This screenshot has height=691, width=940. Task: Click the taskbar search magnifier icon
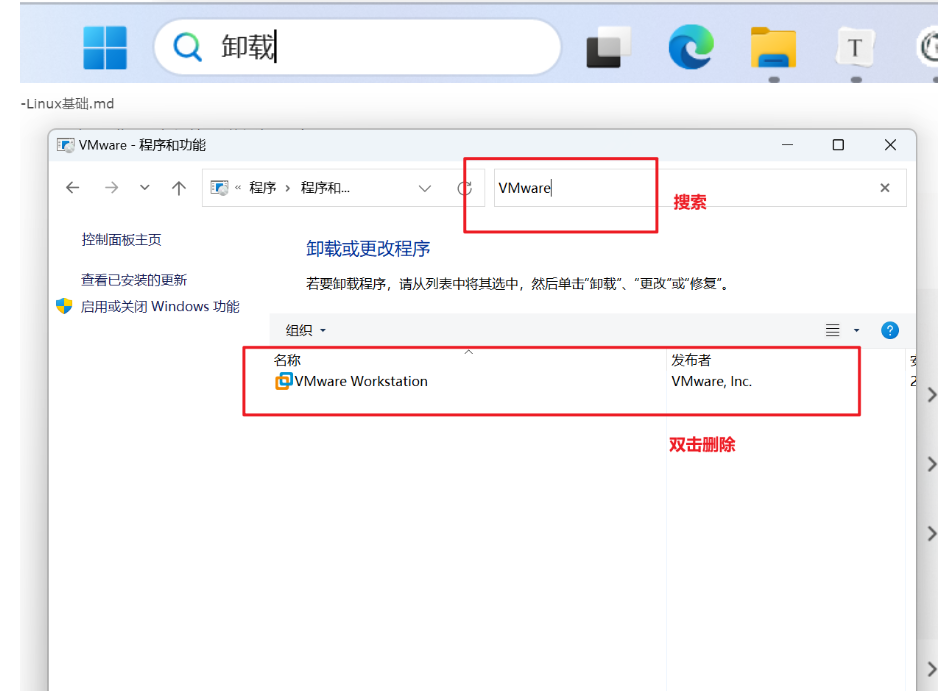(188, 47)
